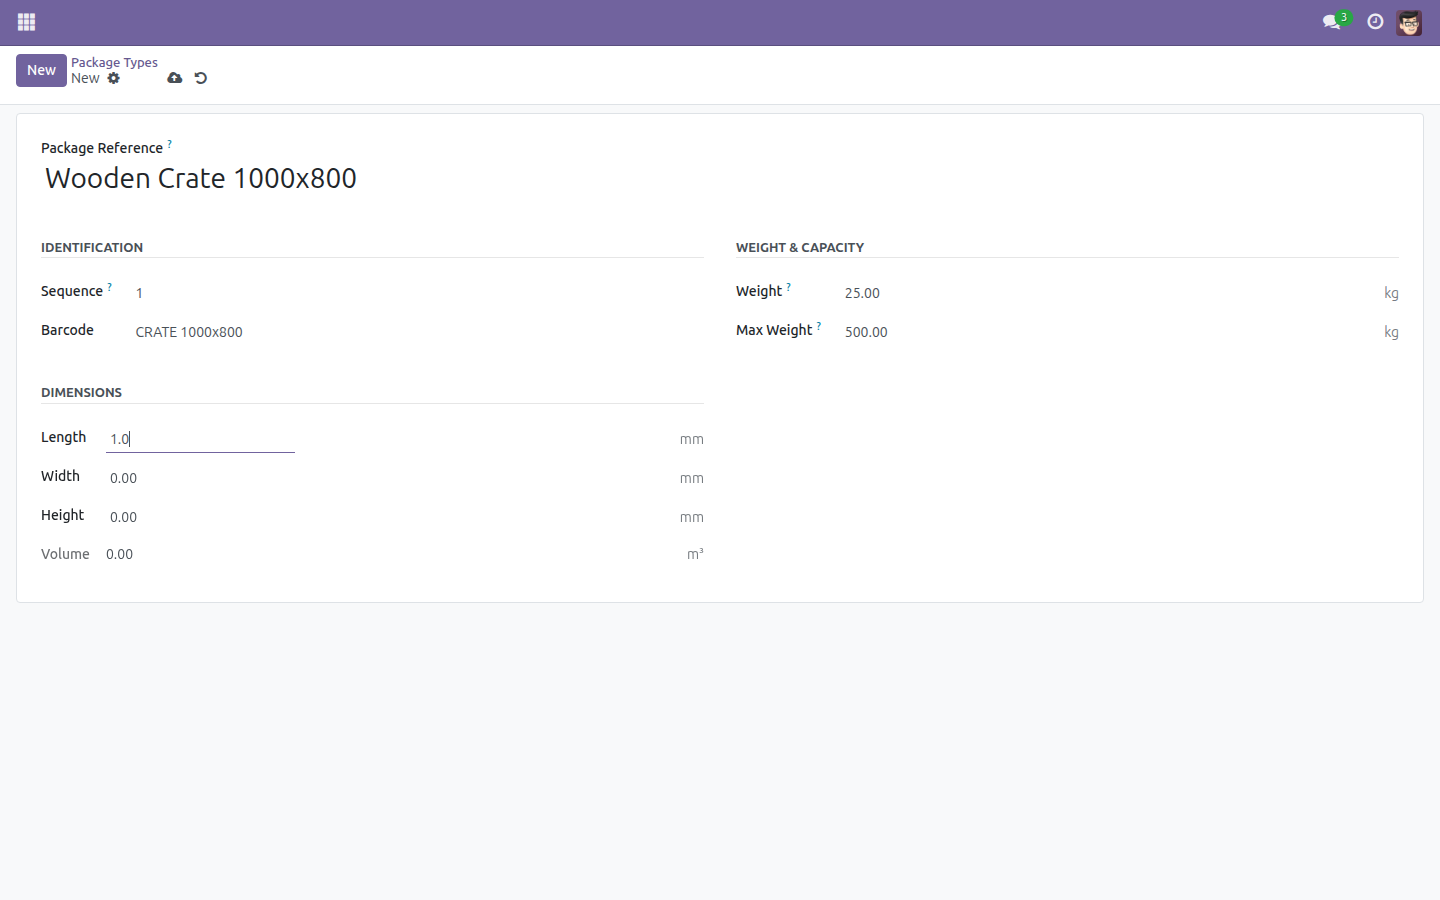Show the Package Reference help tooltip icon
1440x900 pixels.
point(170,144)
